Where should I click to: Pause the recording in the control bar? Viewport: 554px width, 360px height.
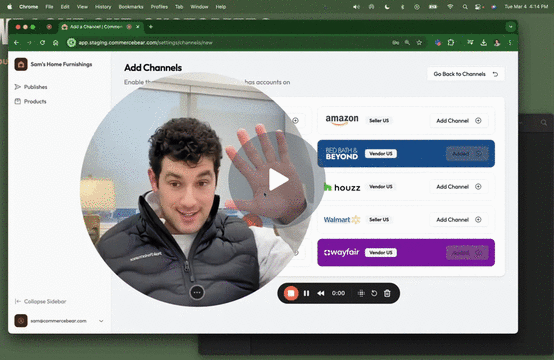tap(306, 293)
